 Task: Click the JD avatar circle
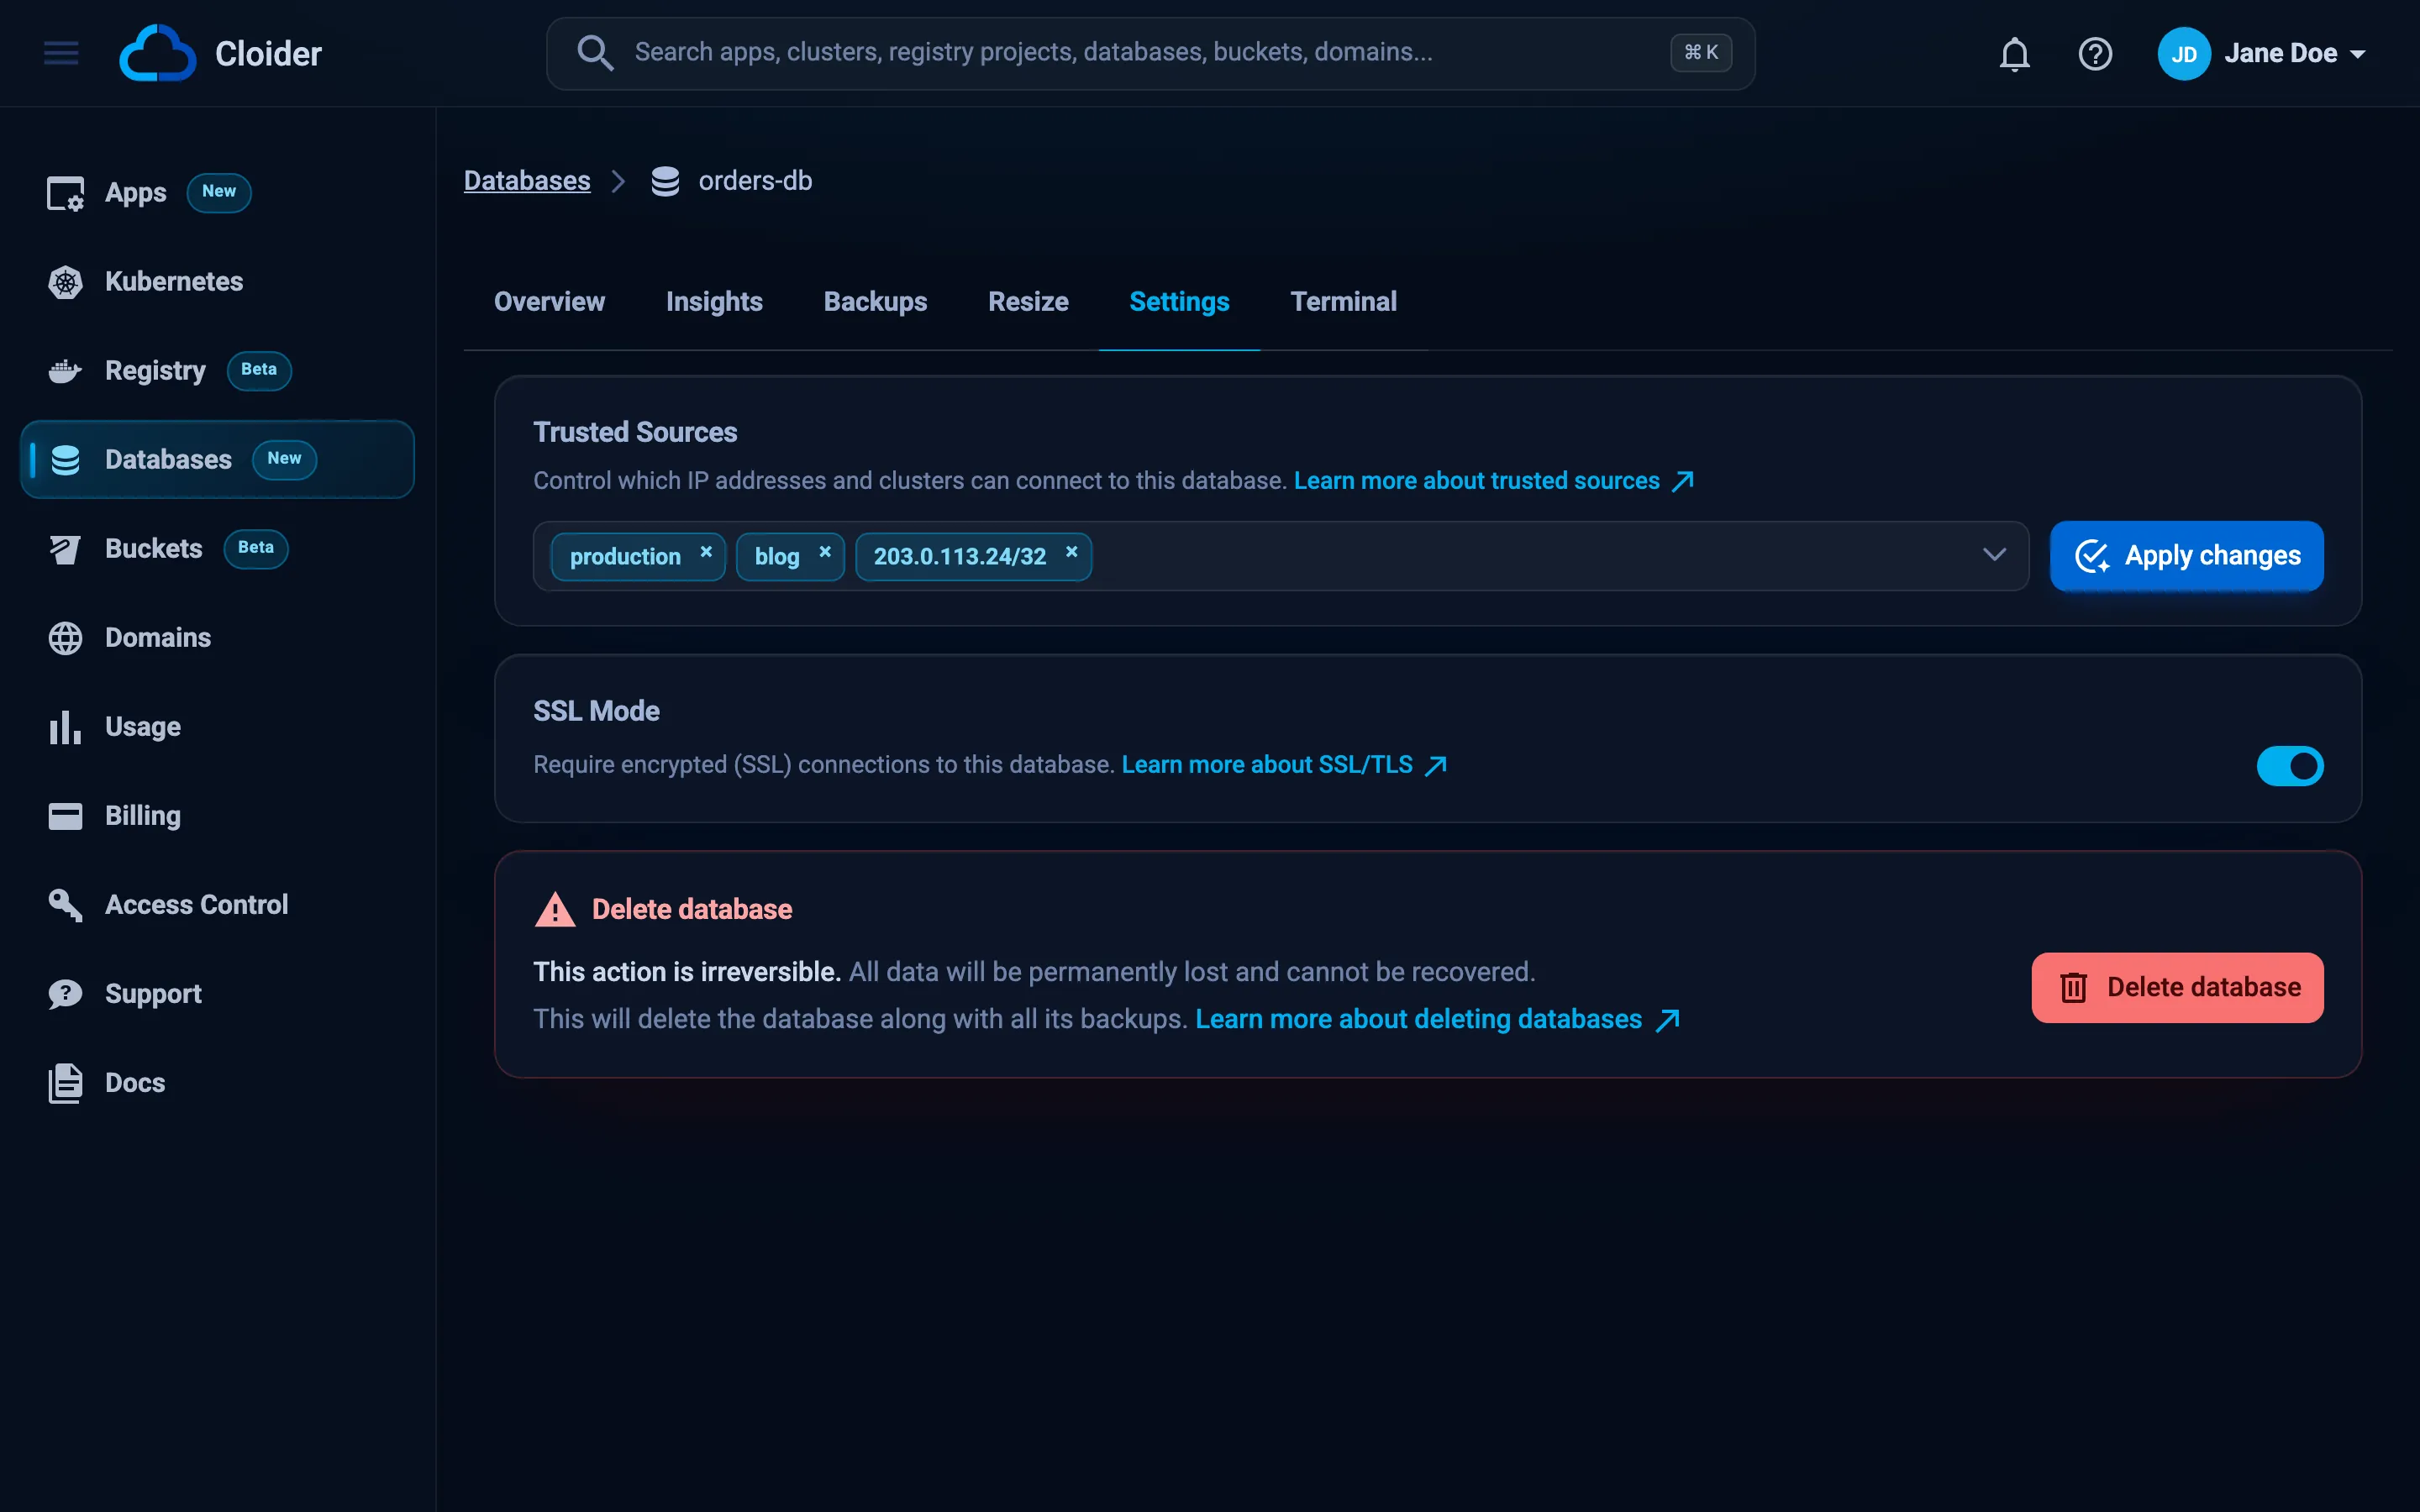2184,54
